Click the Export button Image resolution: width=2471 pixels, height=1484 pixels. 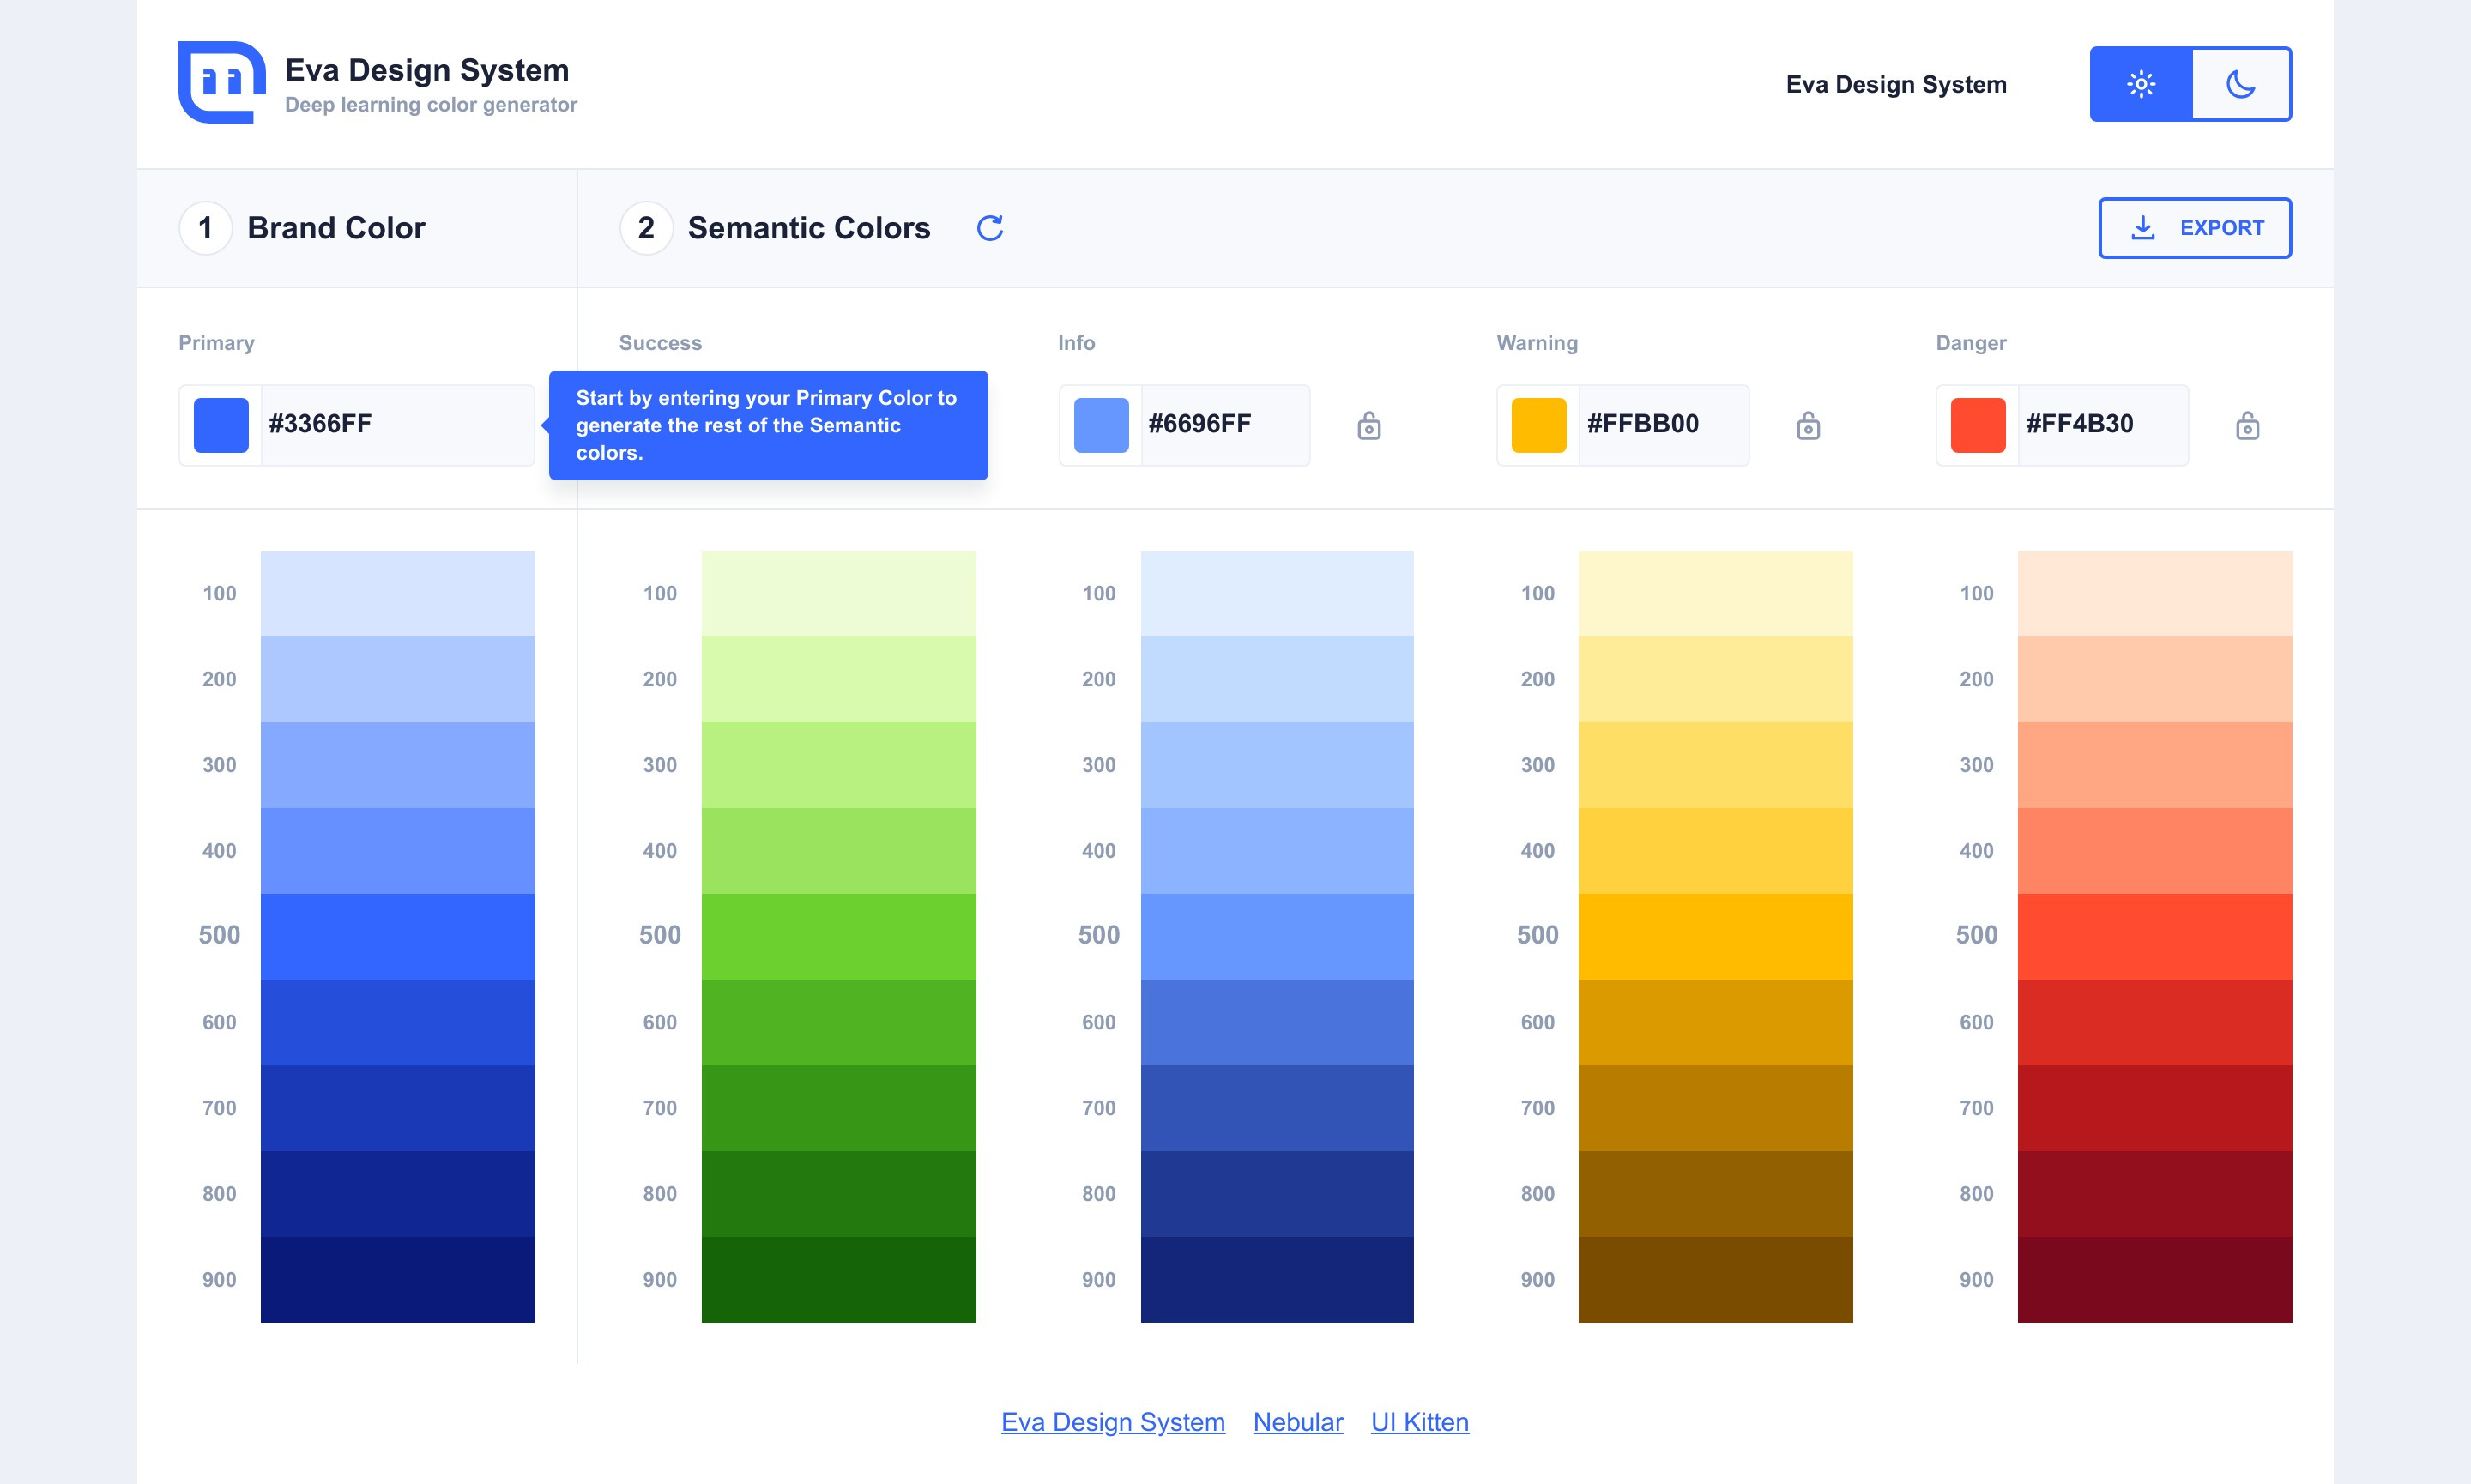click(x=2194, y=228)
